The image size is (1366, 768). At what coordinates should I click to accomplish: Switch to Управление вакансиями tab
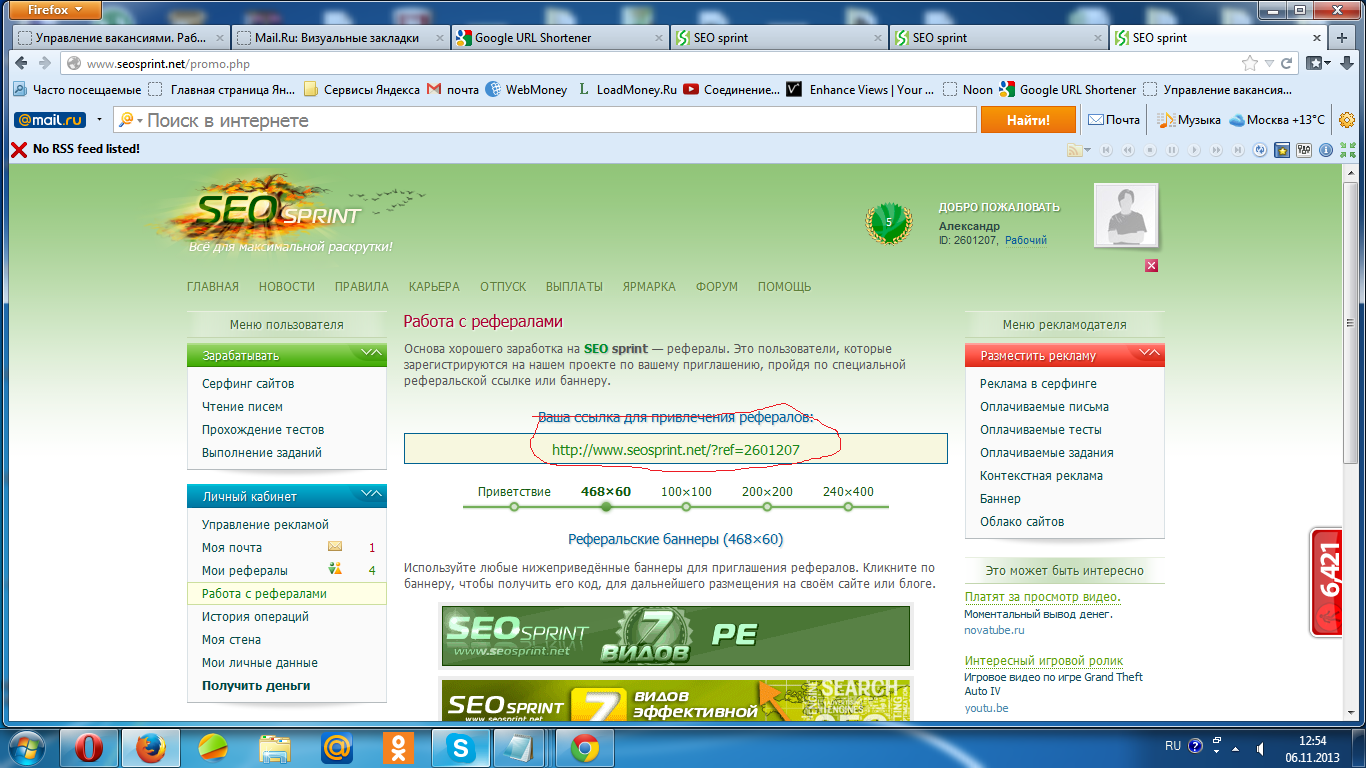point(120,38)
